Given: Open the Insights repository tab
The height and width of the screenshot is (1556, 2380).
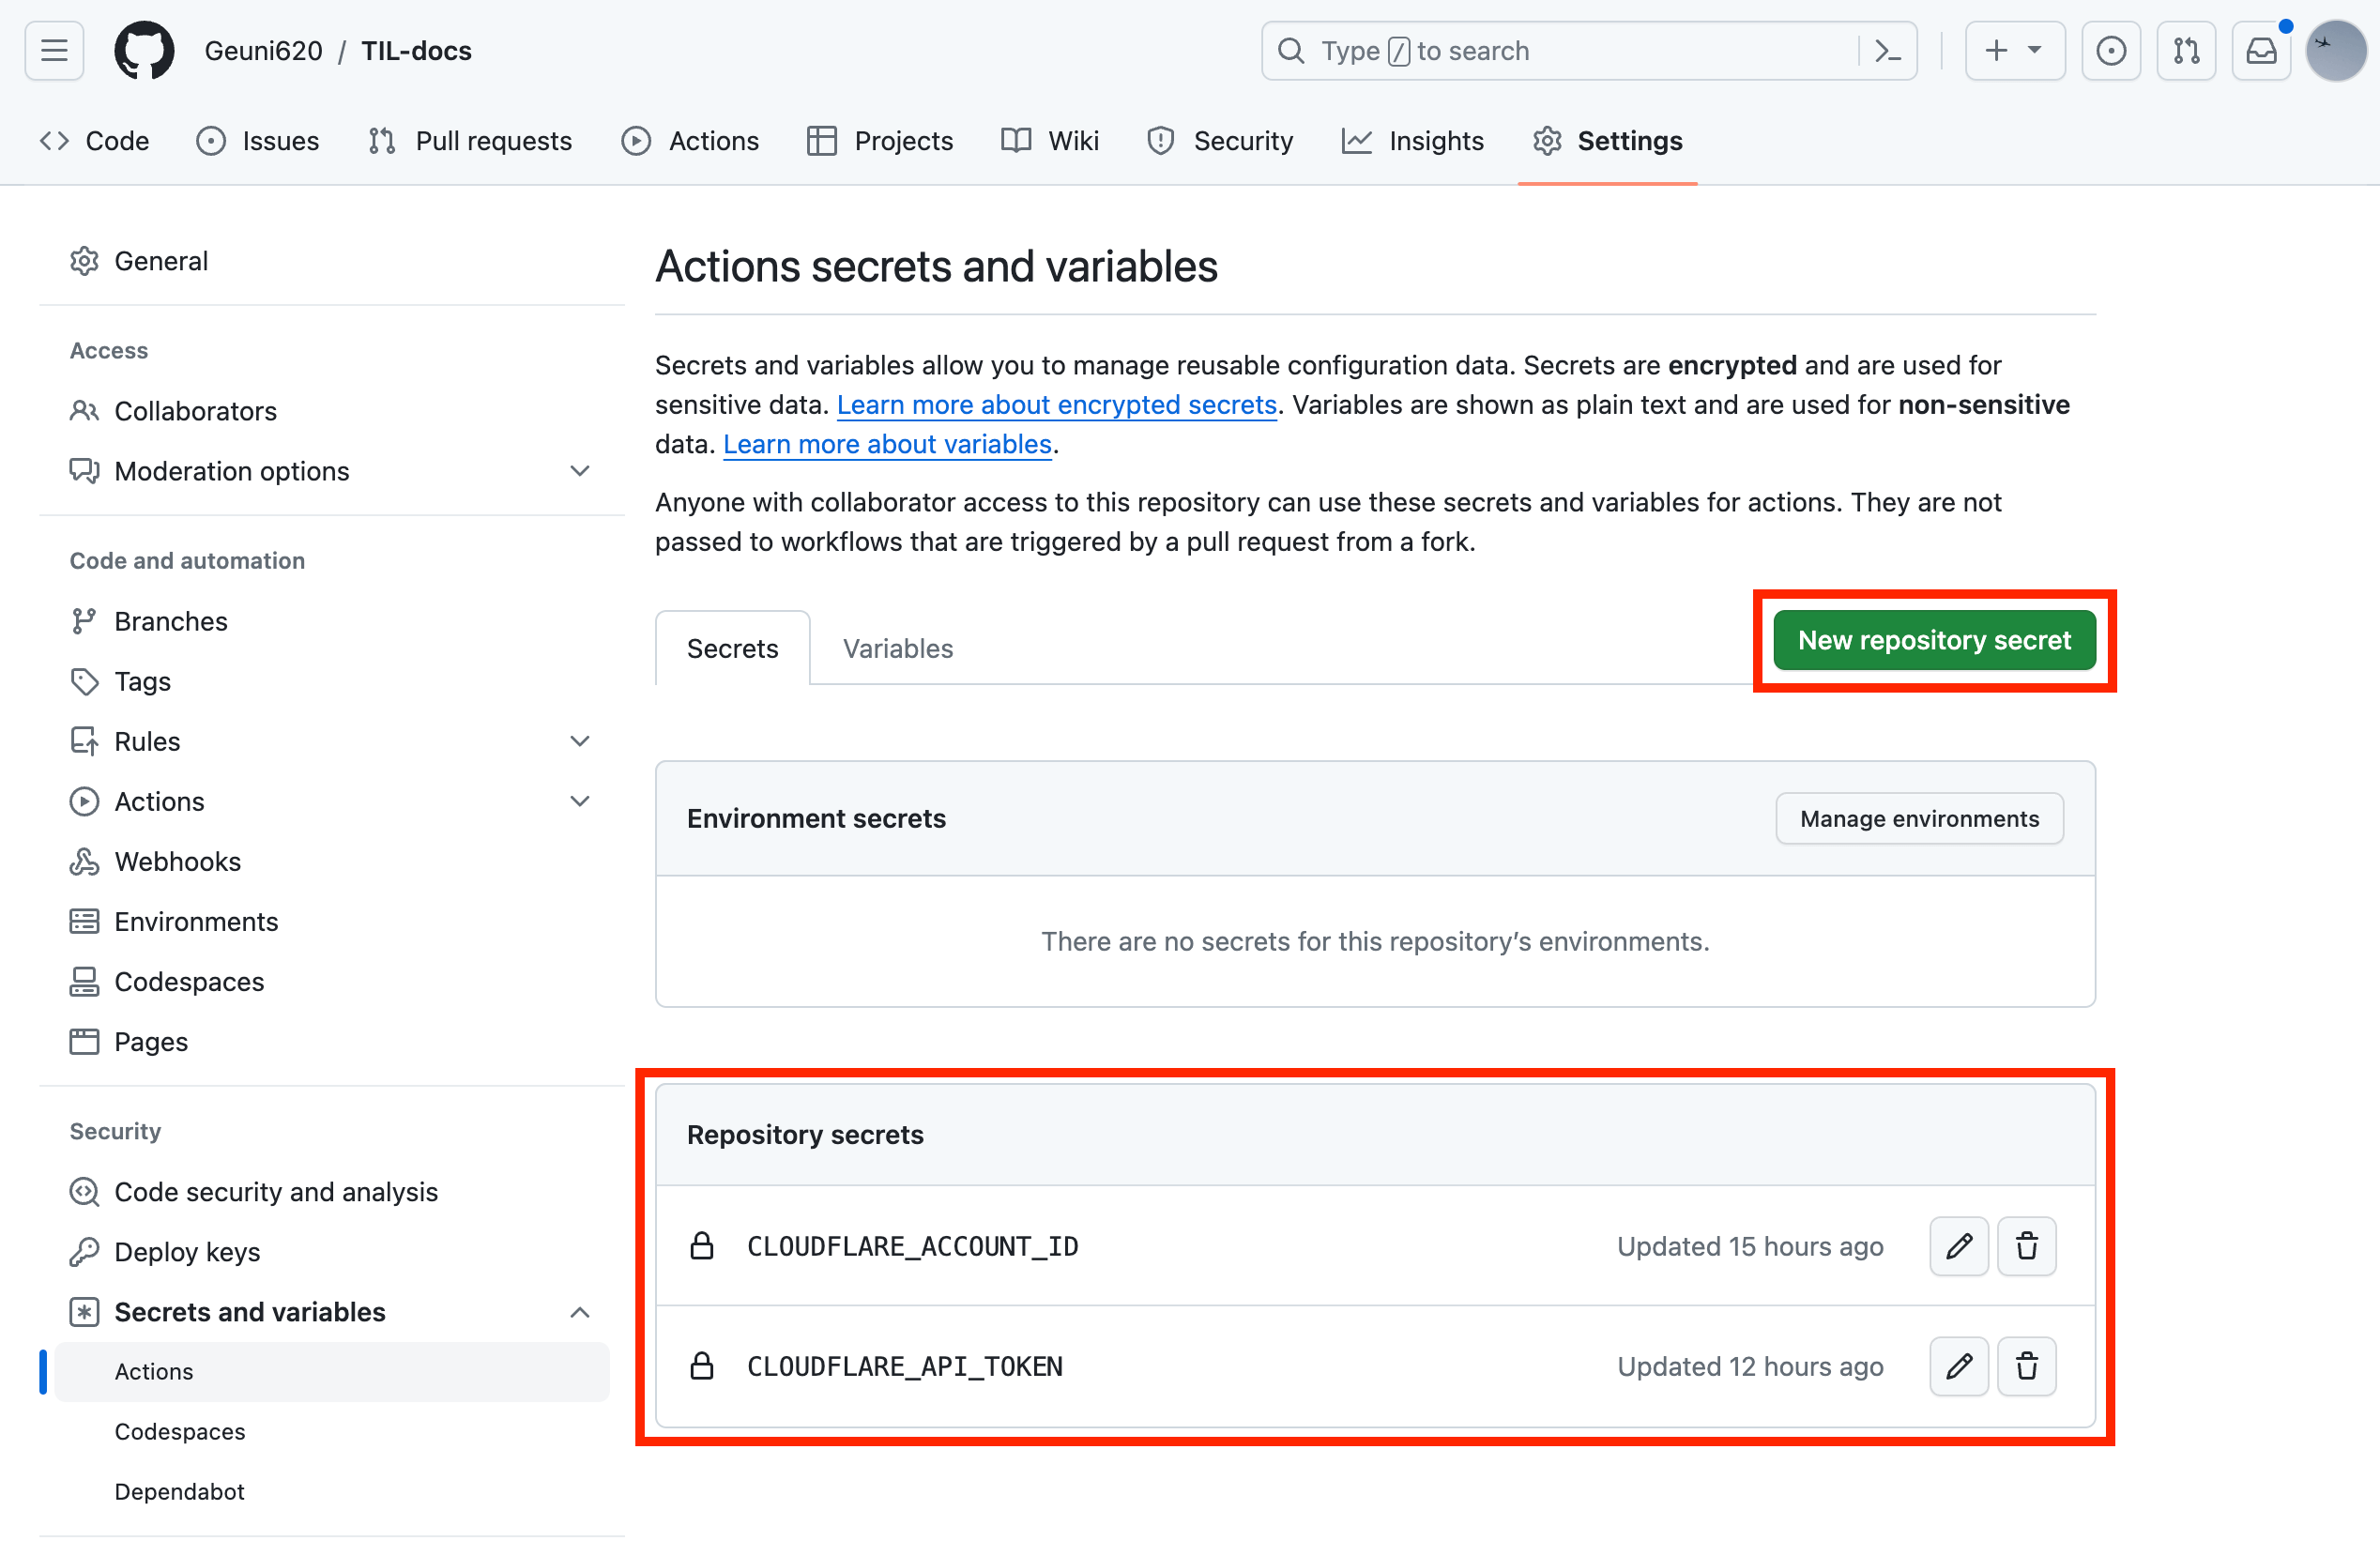Looking at the screenshot, I should [x=1413, y=141].
